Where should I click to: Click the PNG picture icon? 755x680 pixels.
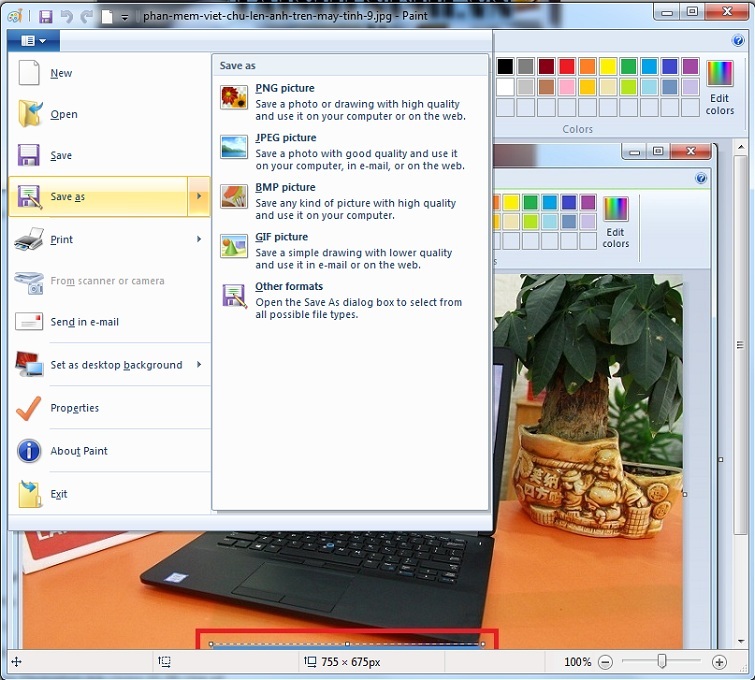coord(234,97)
